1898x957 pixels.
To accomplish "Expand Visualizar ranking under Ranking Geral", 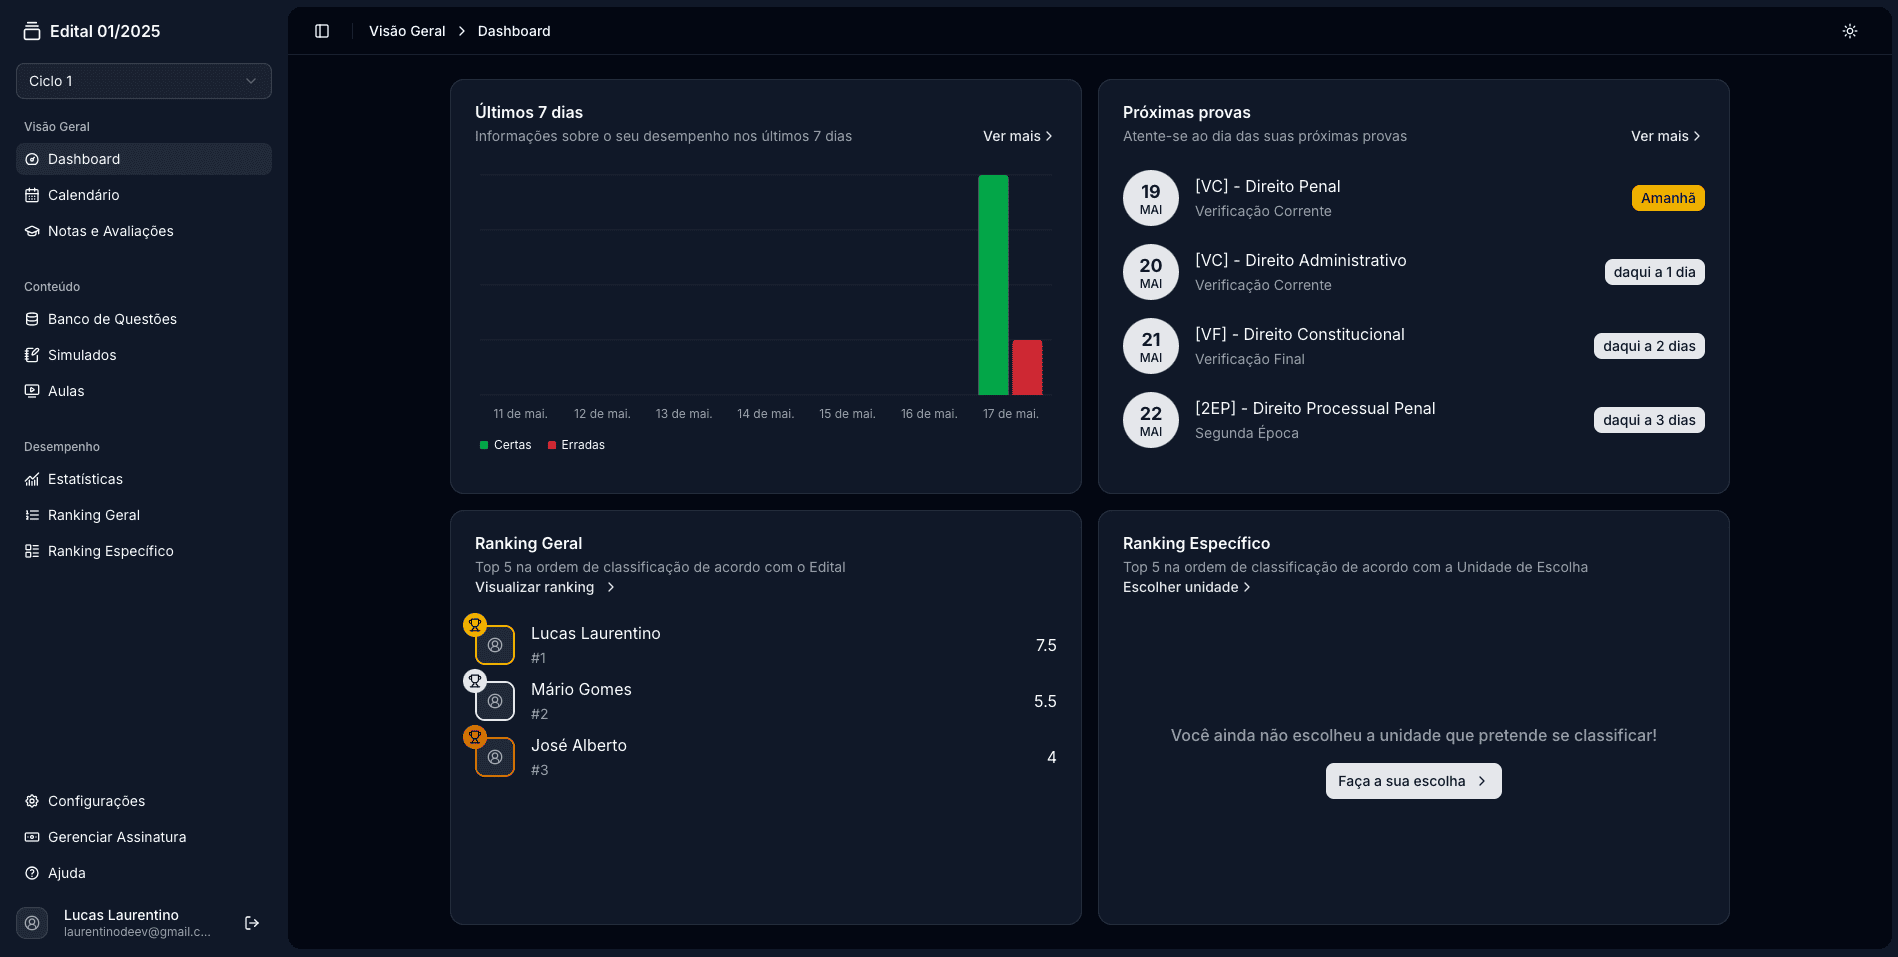I will click(543, 587).
